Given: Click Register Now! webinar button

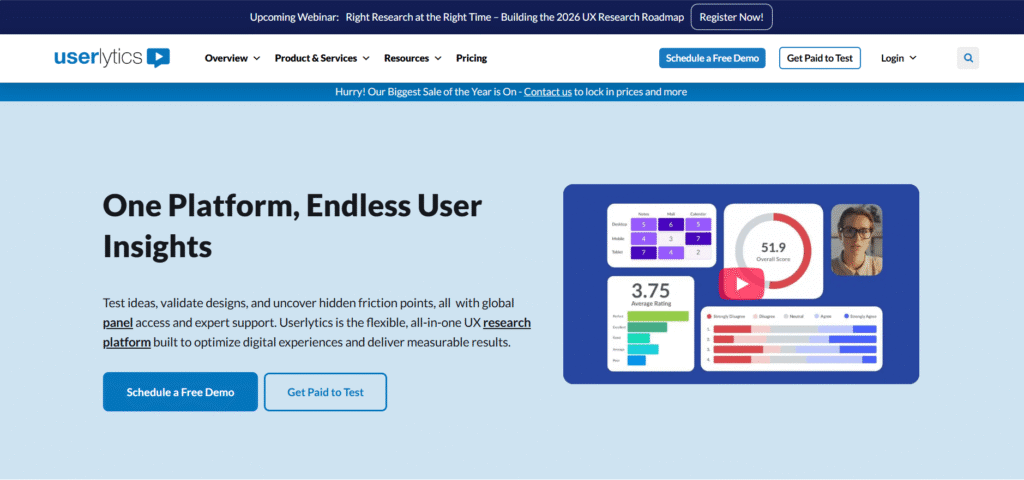Looking at the screenshot, I should coord(731,17).
